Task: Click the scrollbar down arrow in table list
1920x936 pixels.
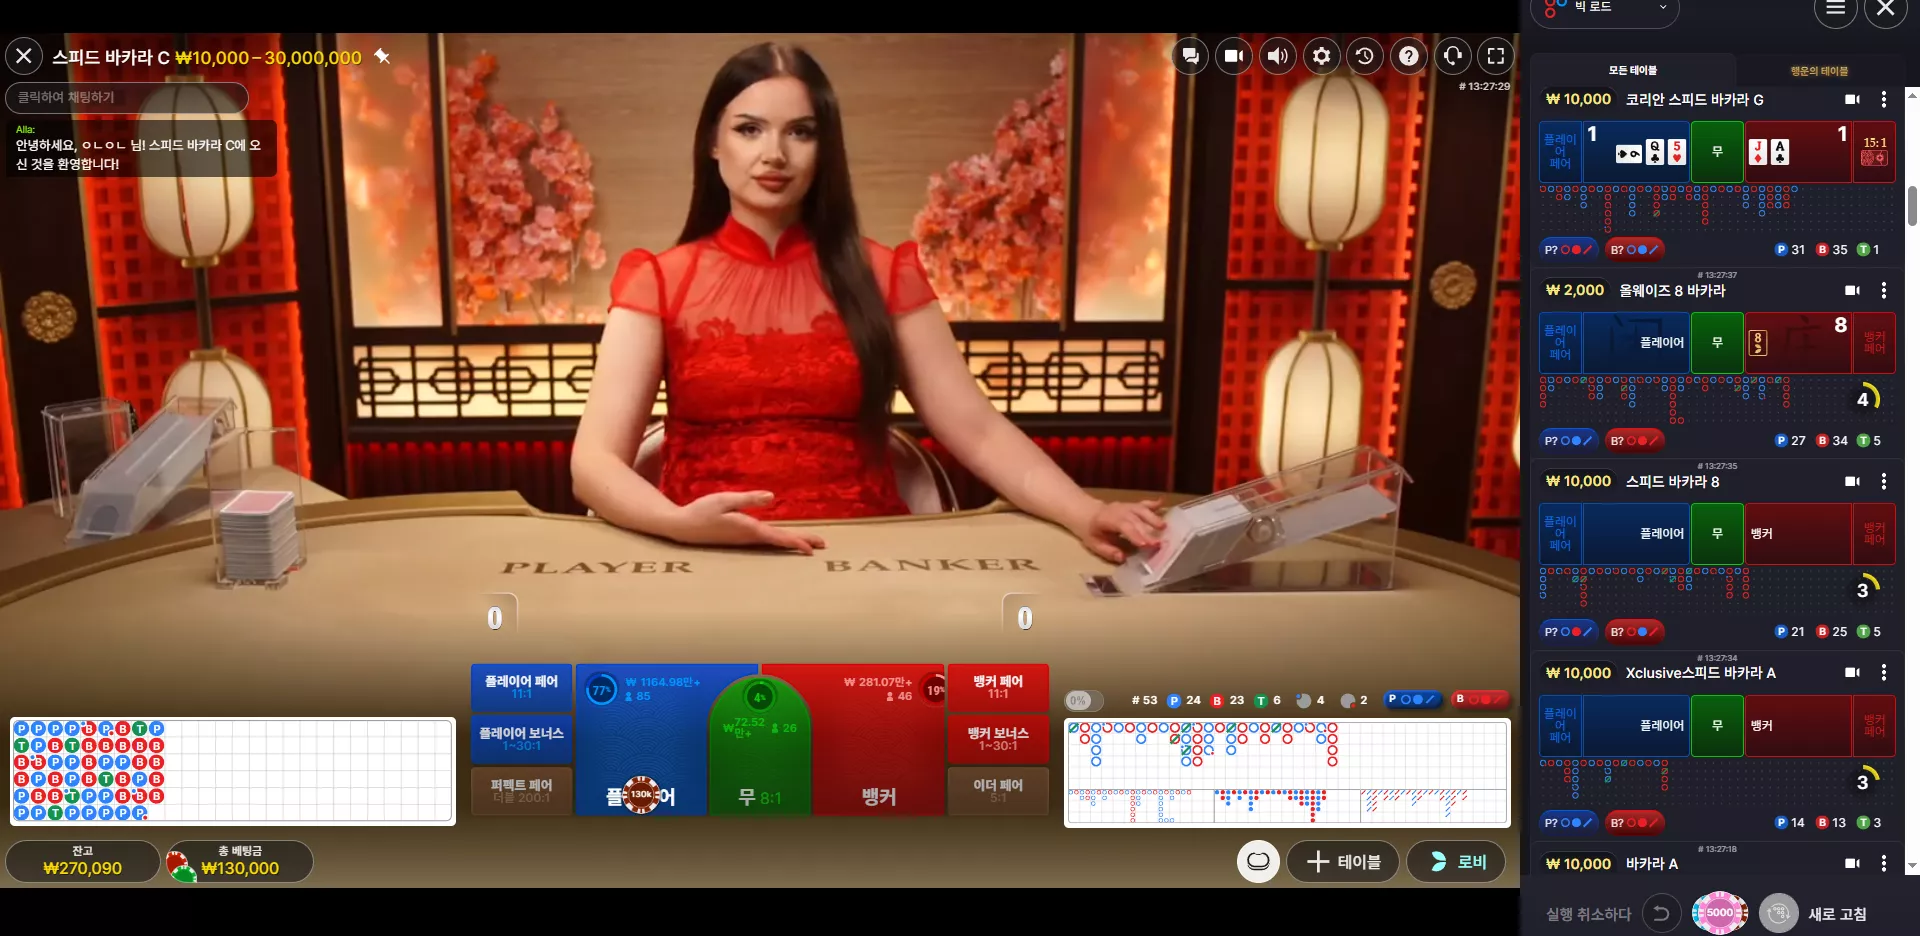Action: coord(1912,866)
